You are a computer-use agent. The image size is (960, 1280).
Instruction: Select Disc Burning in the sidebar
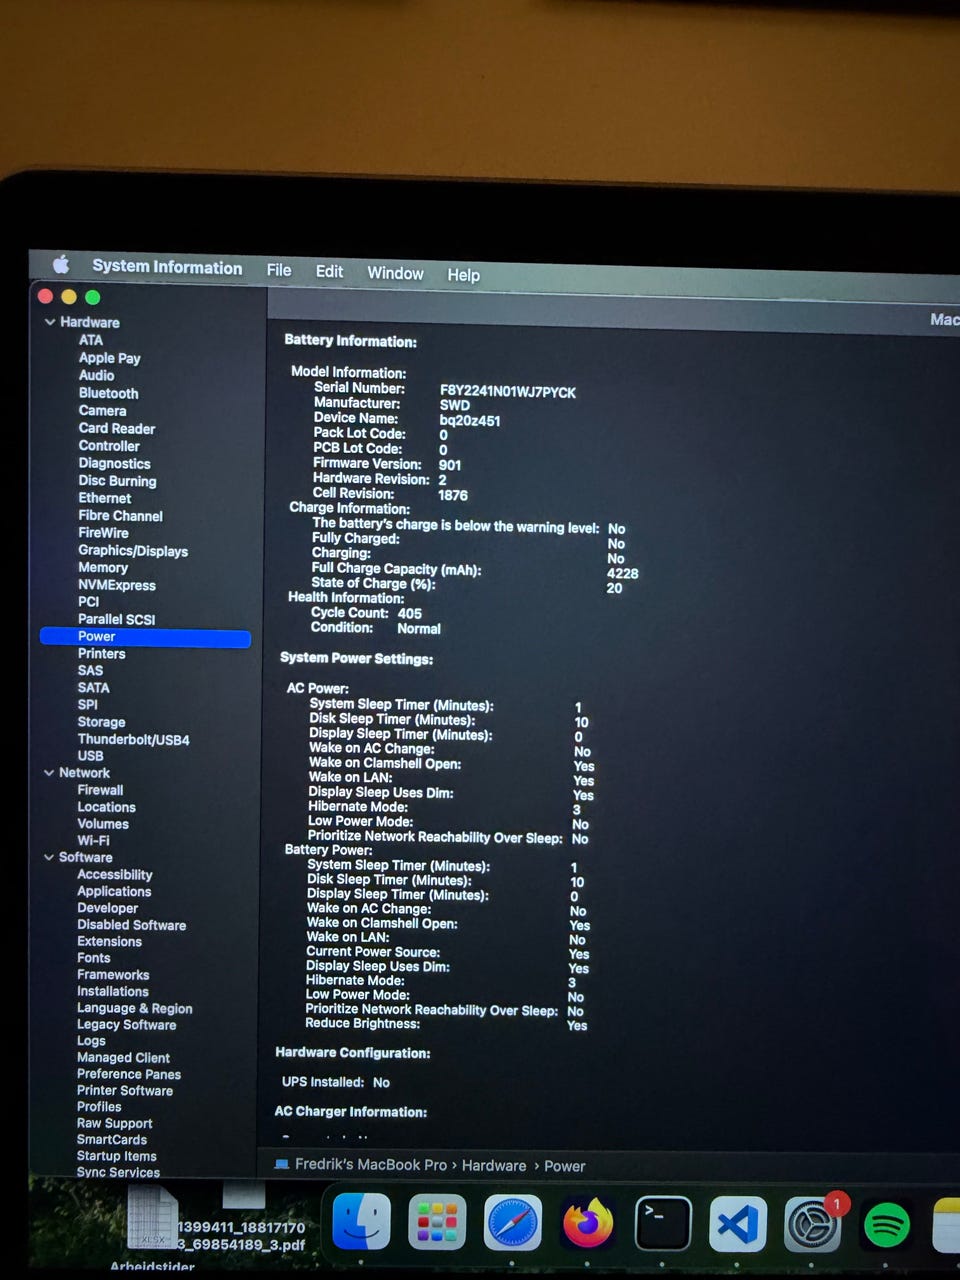pyautogui.click(x=118, y=481)
